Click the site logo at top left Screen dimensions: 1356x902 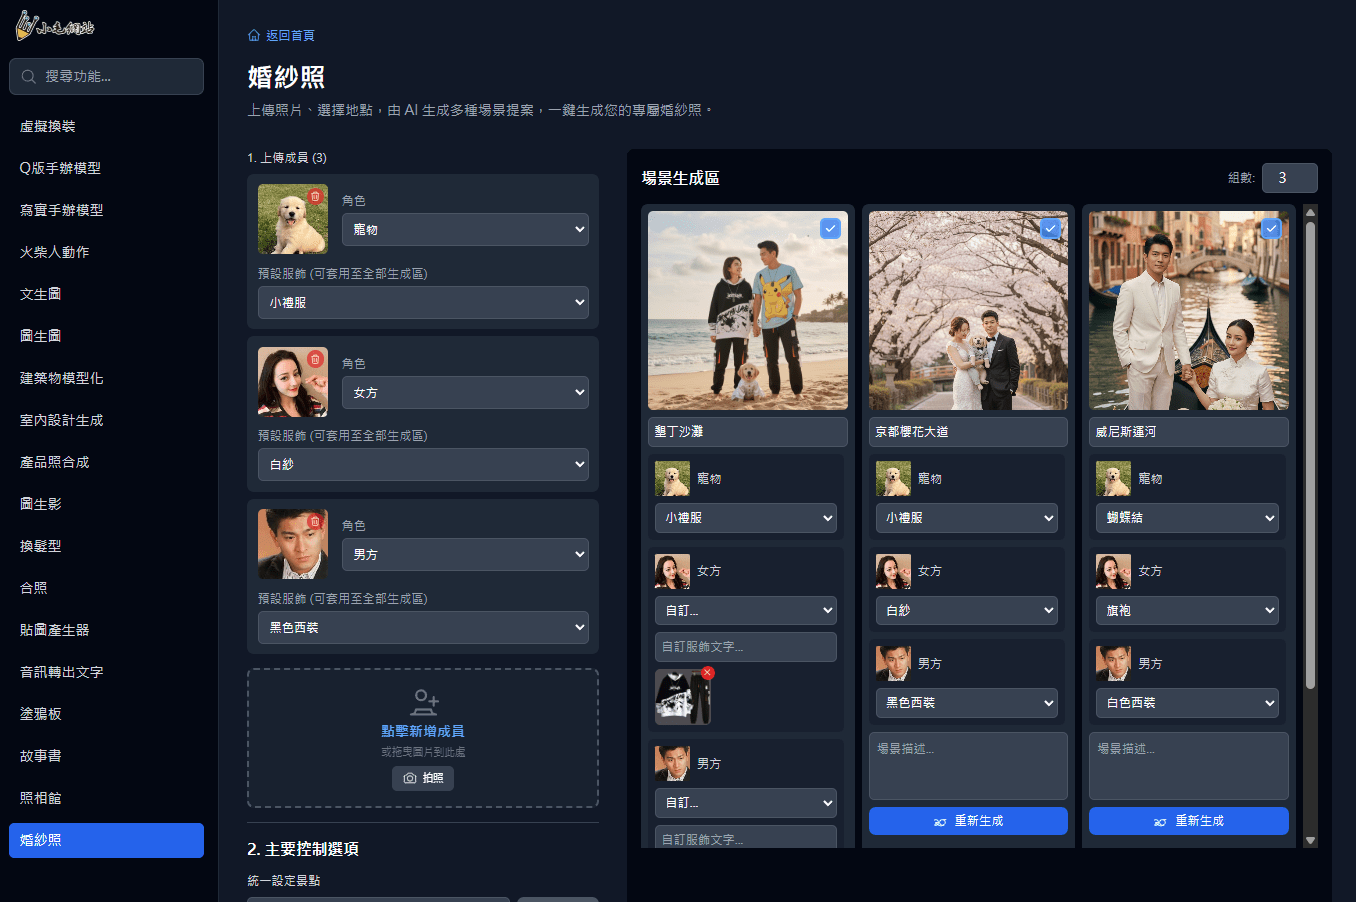pyautogui.click(x=55, y=27)
